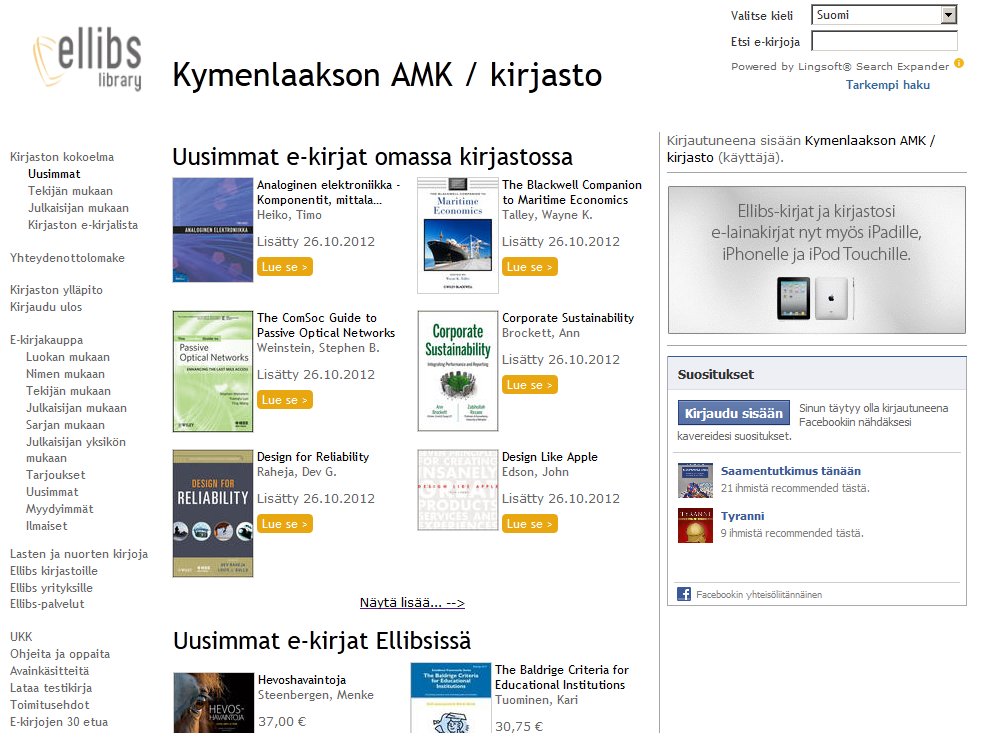Open the Valitse kieli language dropdown
1004x733 pixels.
[x=884, y=15]
